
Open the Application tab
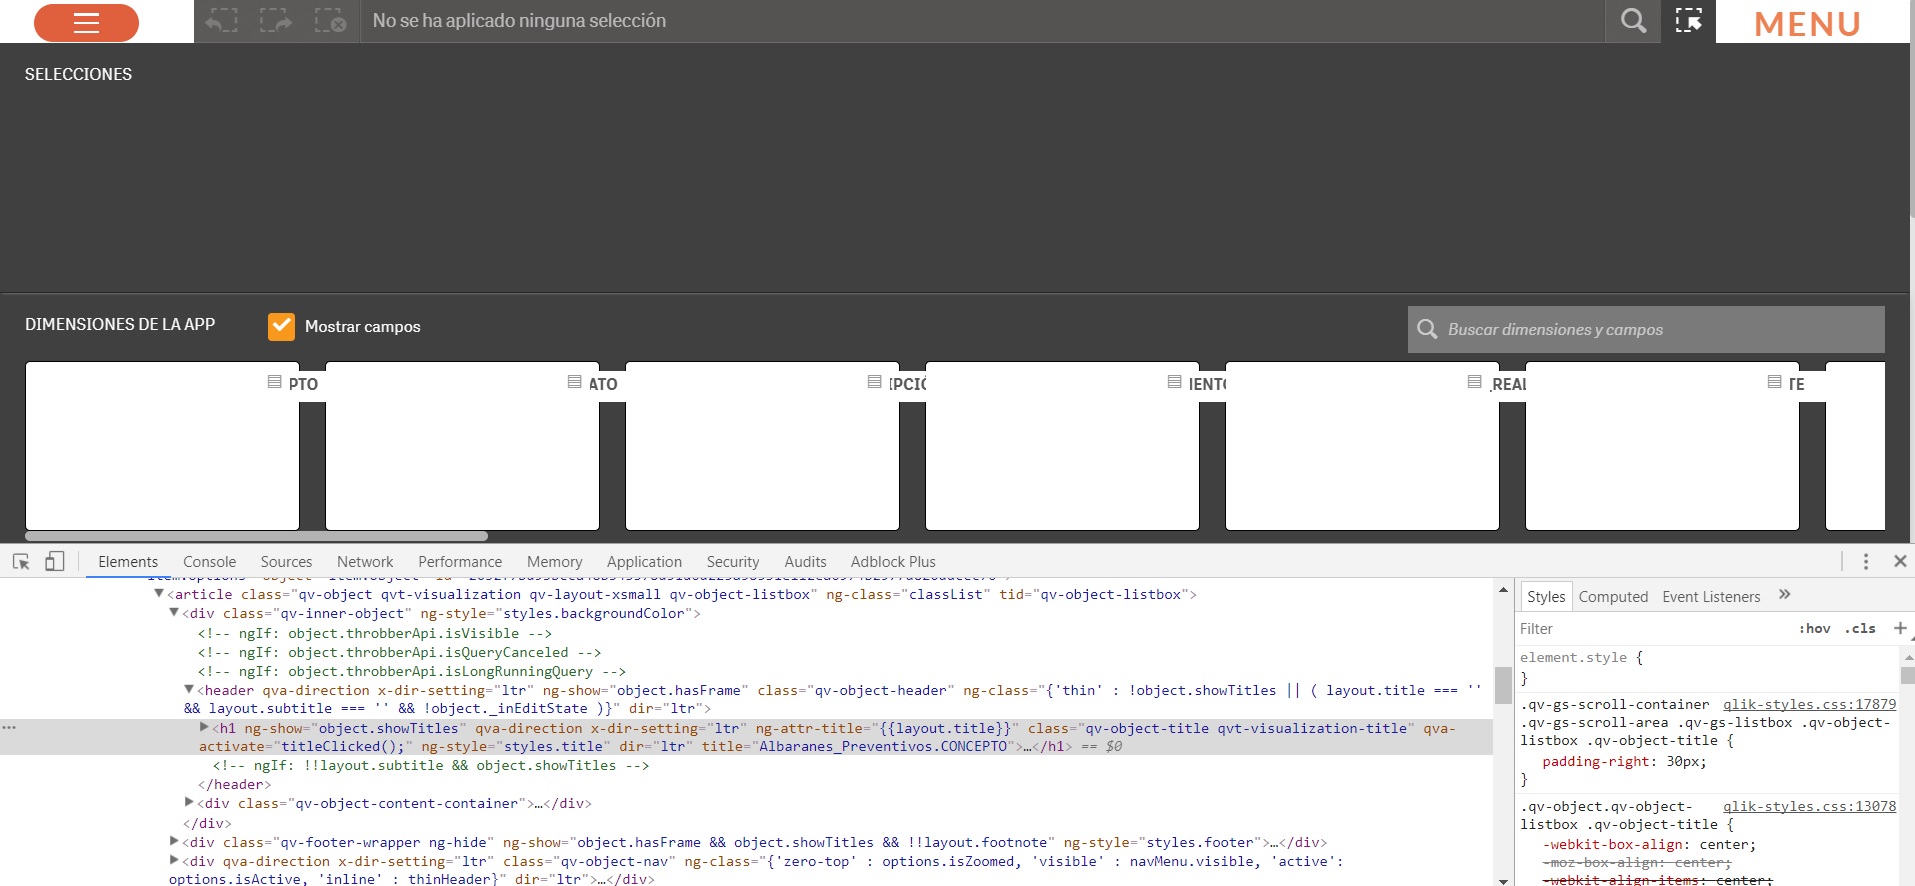pyautogui.click(x=644, y=562)
